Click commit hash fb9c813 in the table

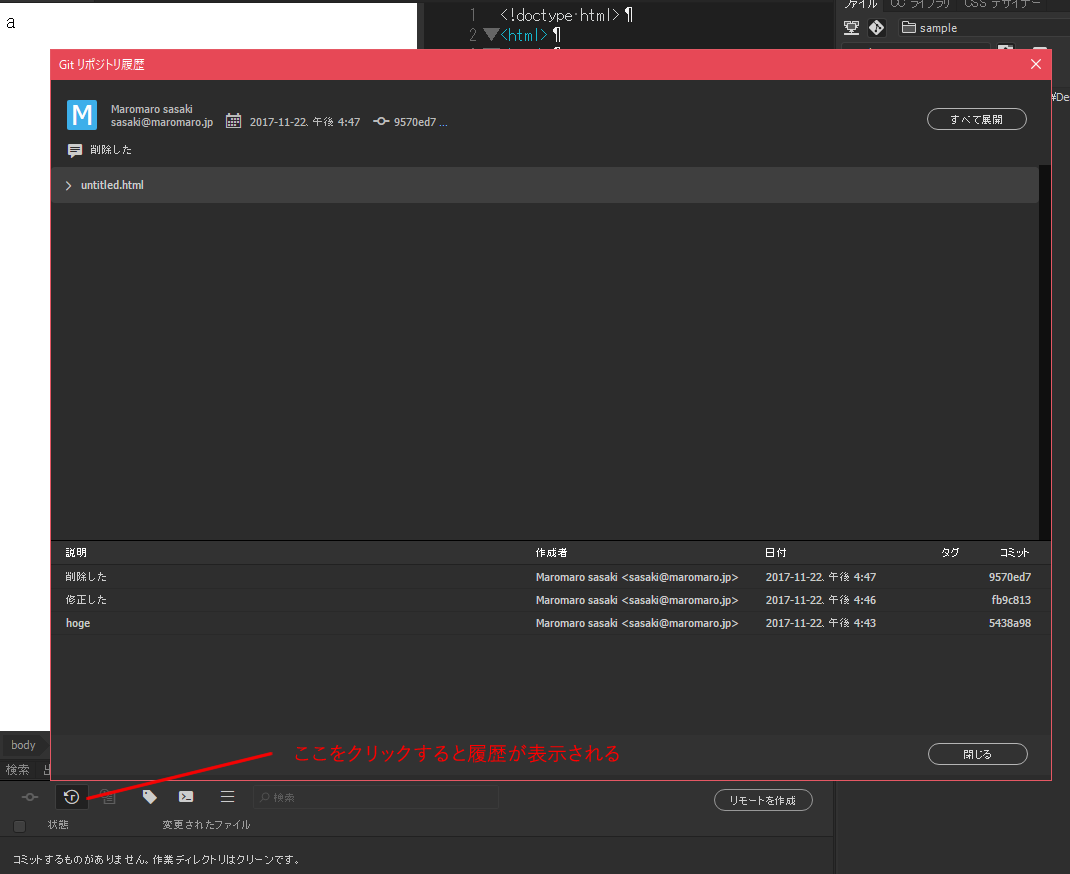point(1011,600)
